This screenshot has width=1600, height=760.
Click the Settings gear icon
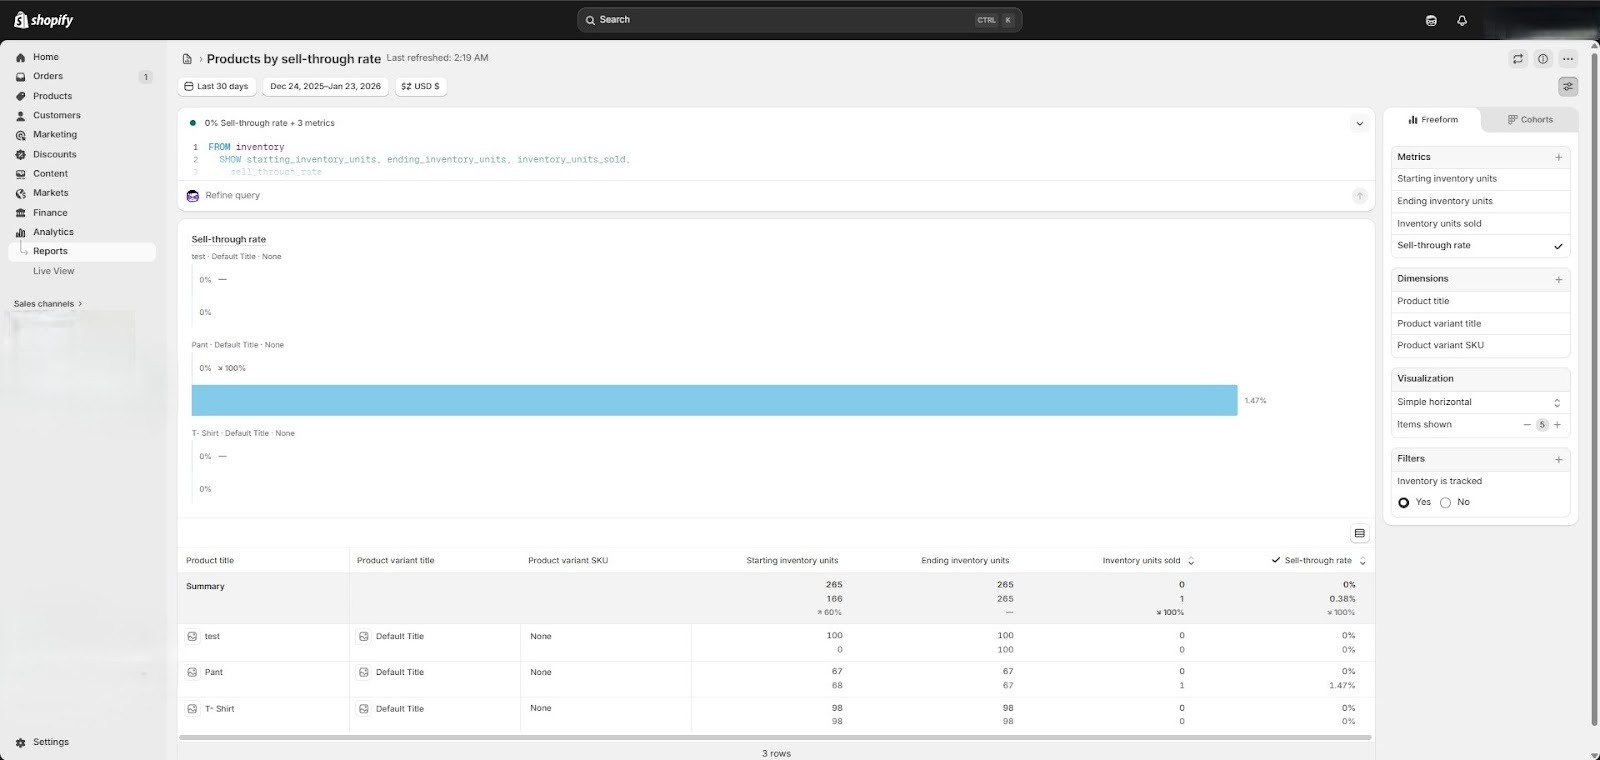[20, 742]
